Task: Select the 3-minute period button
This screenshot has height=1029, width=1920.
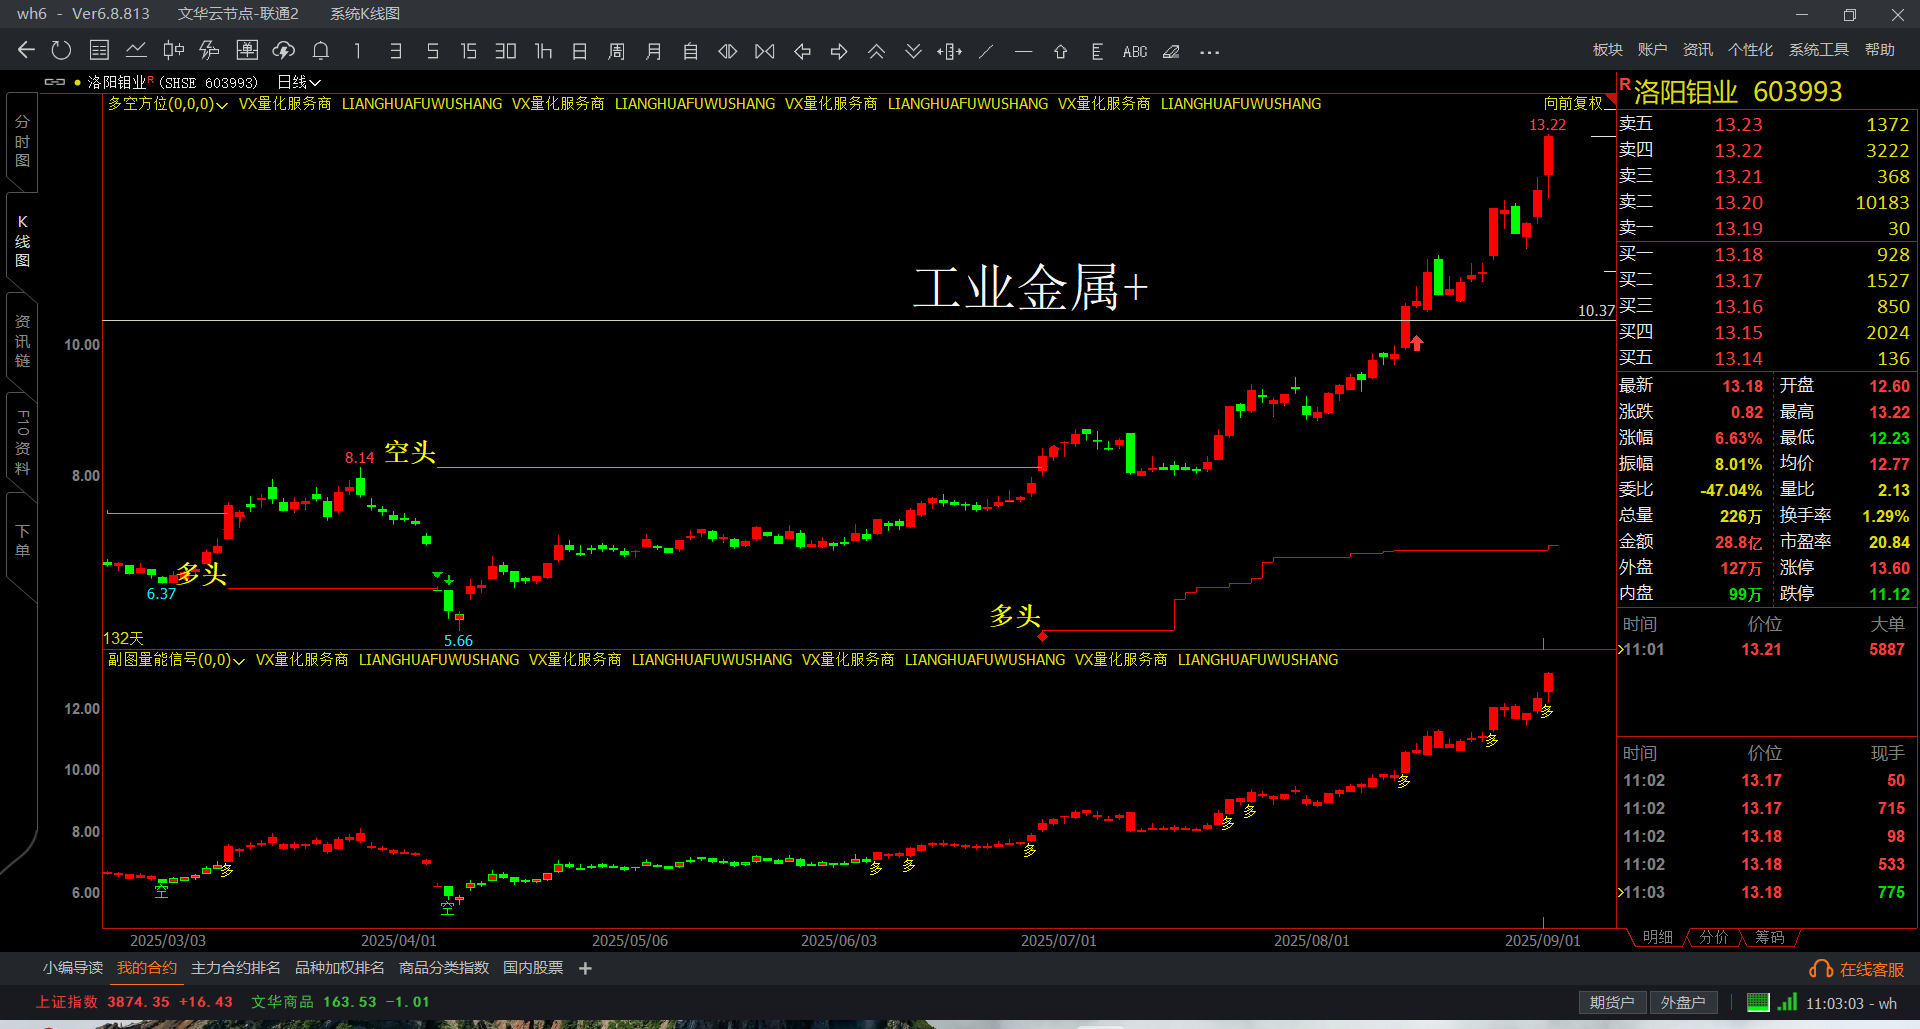Action: pyautogui.click(x=395, y=51)
